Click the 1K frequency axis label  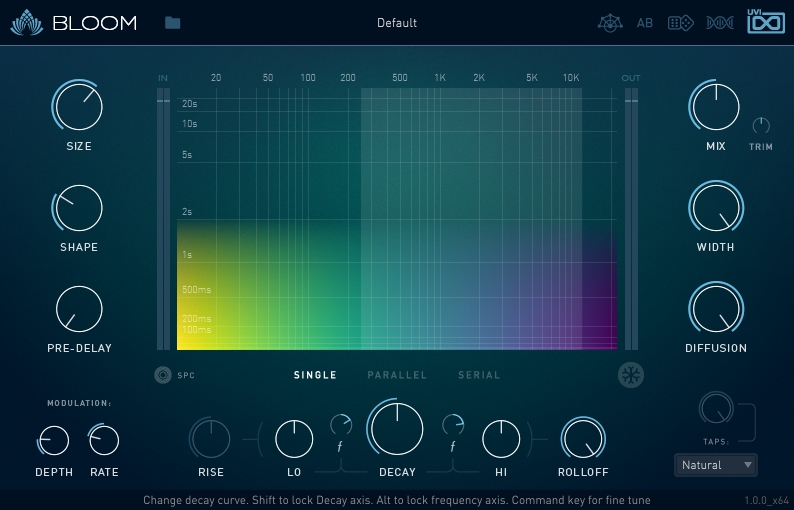(440, 77)
